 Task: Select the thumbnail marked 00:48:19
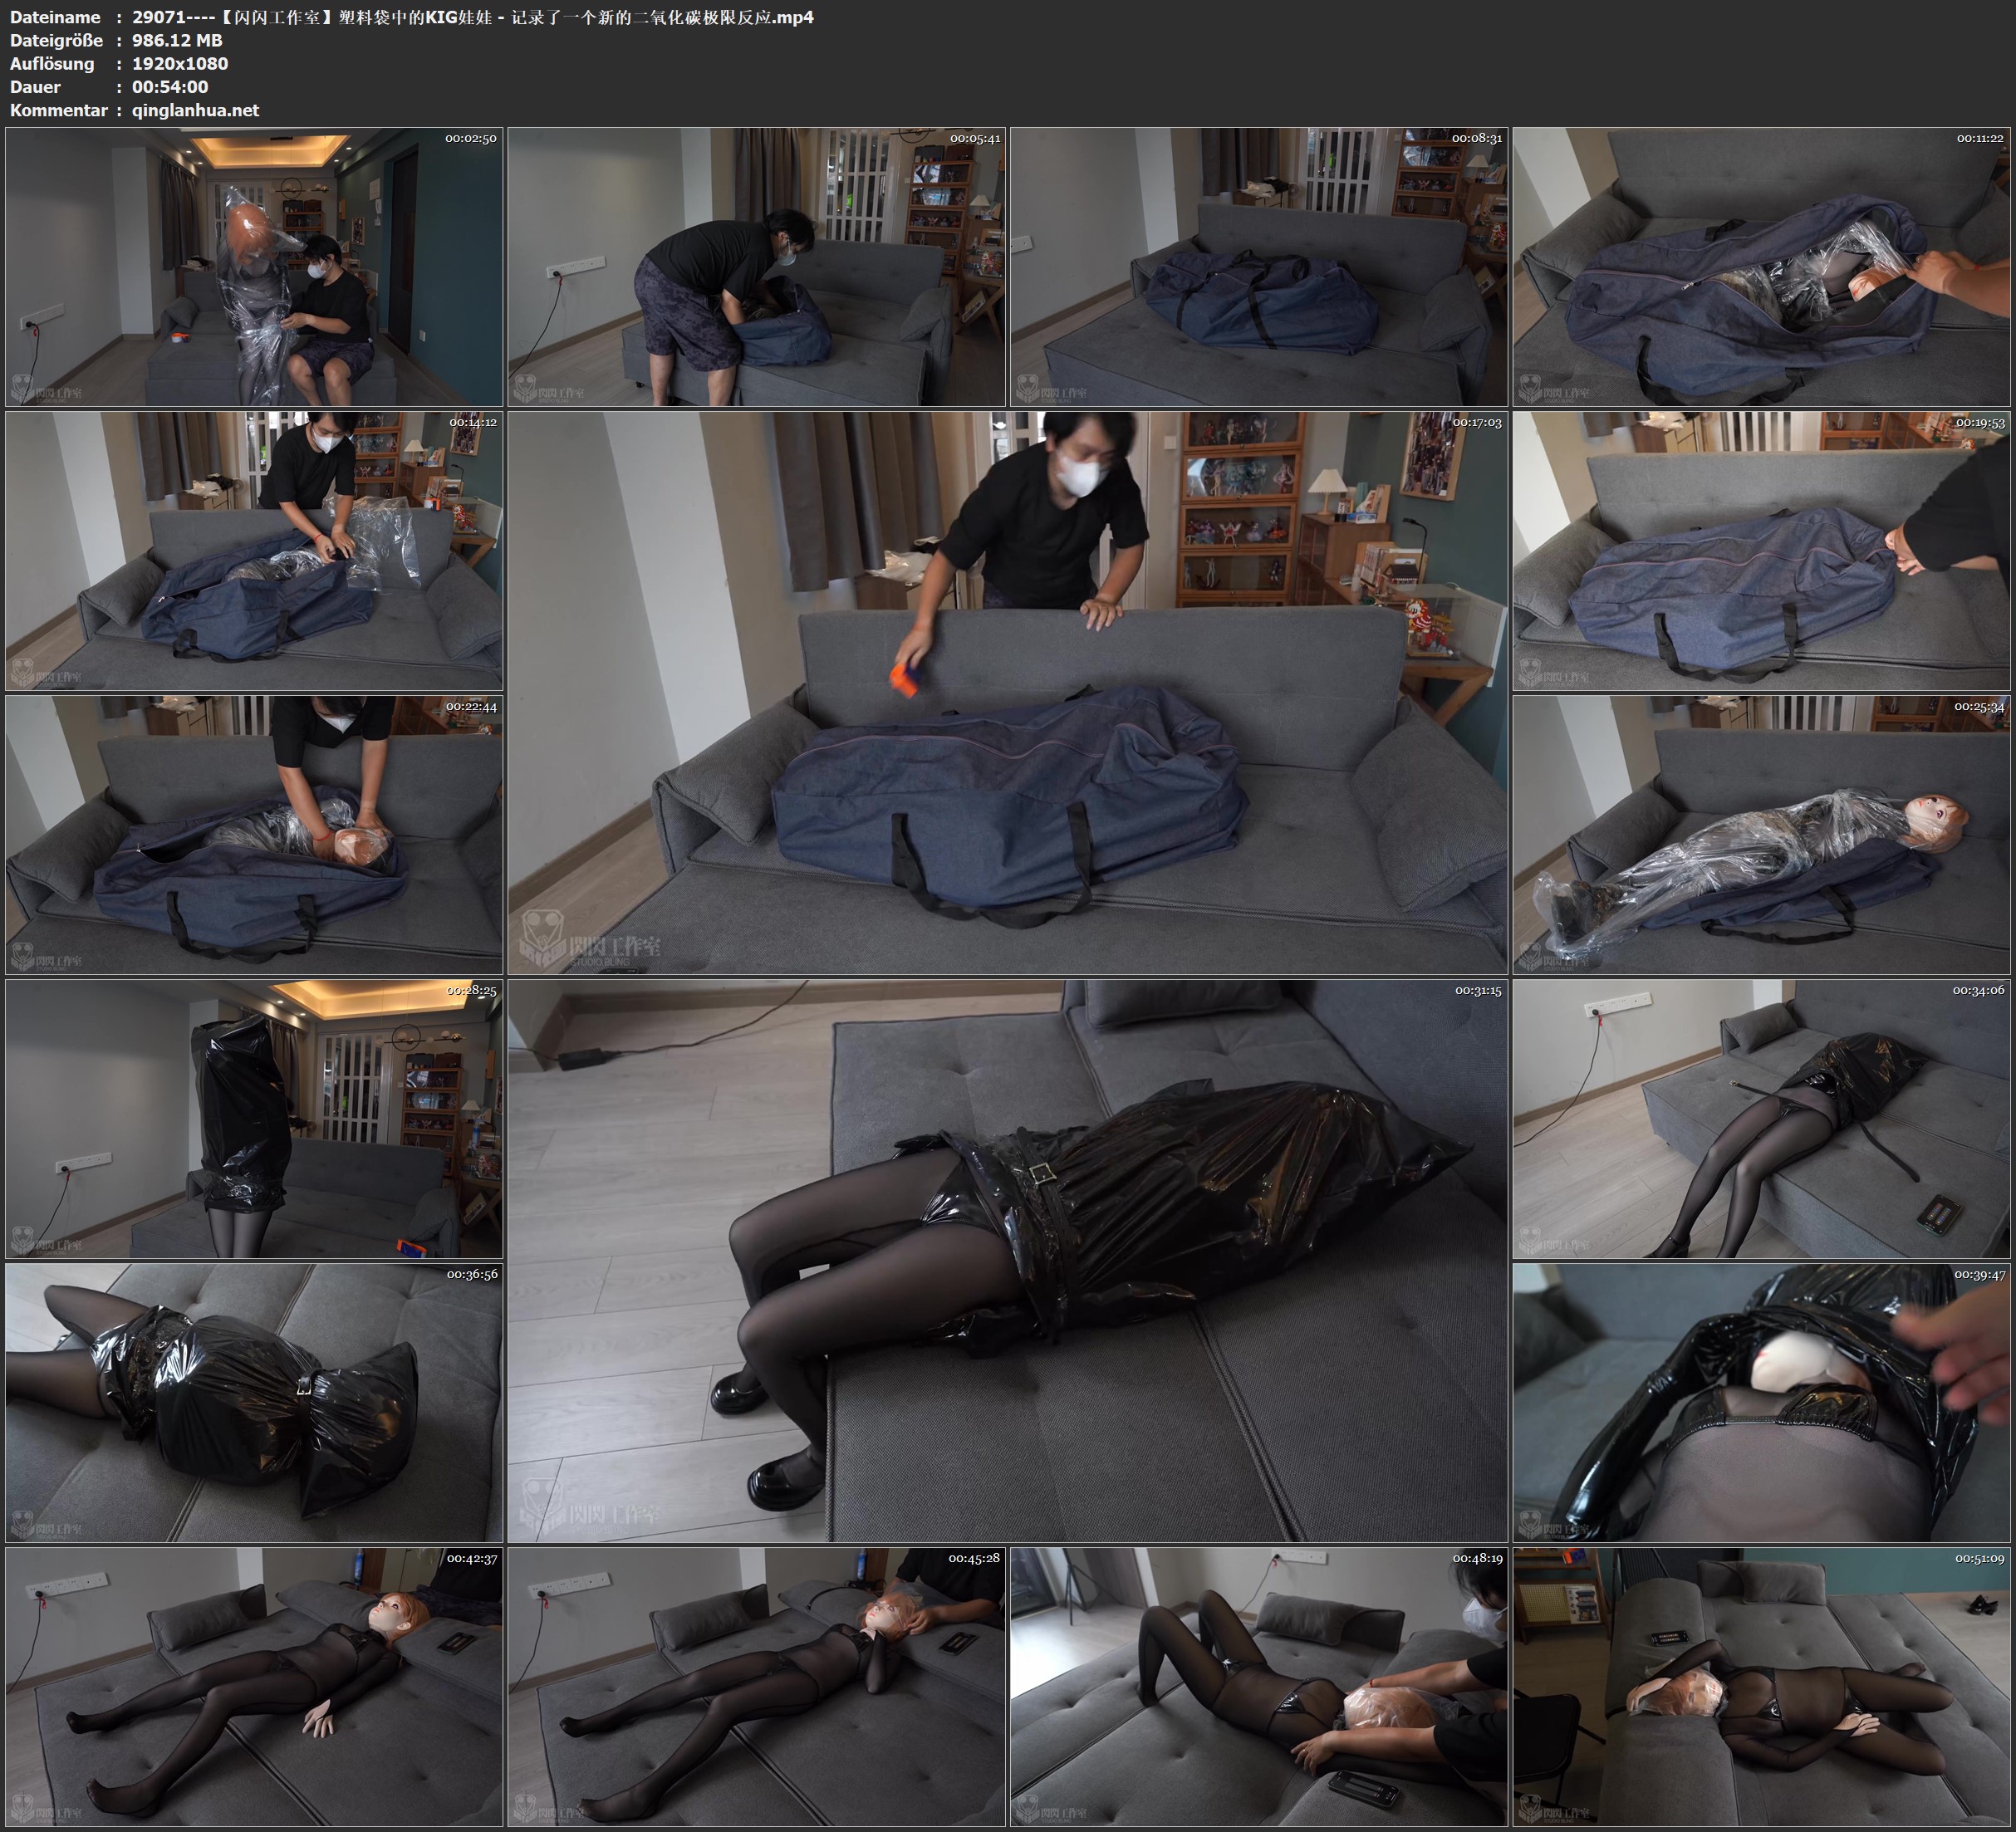click(x=1258, y=1686)
